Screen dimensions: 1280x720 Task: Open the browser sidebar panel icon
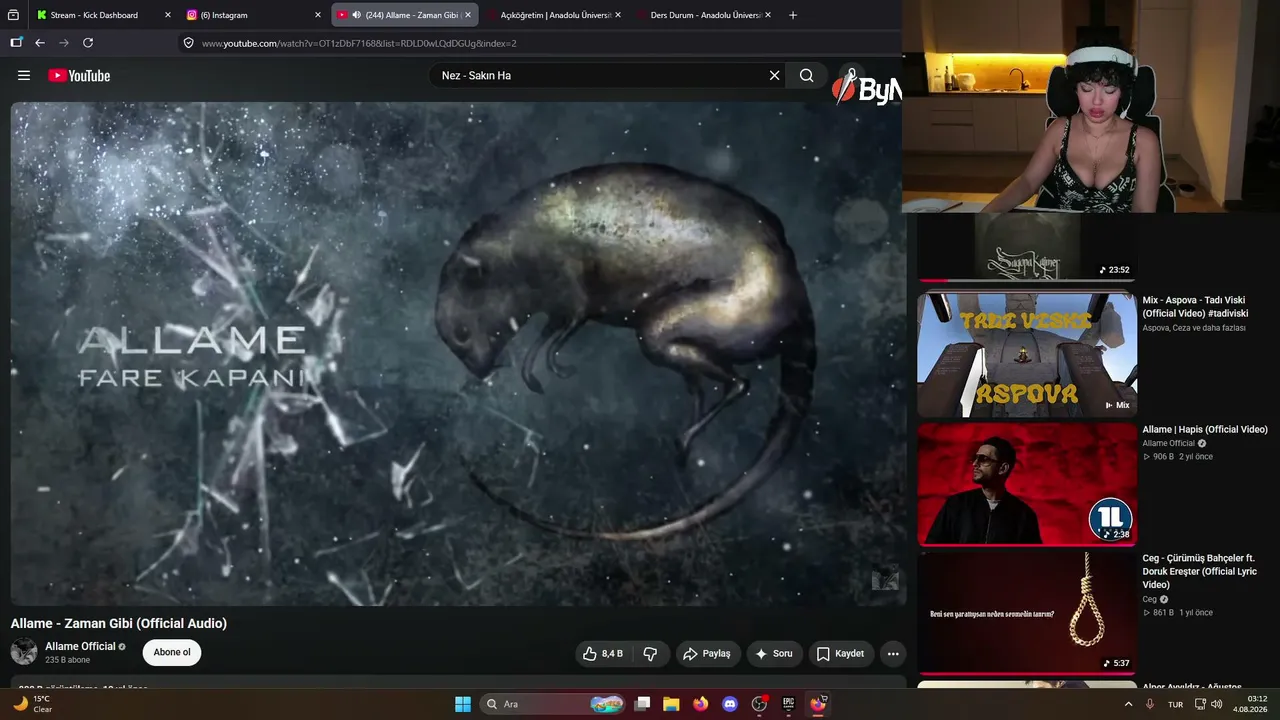pos(16,43)
